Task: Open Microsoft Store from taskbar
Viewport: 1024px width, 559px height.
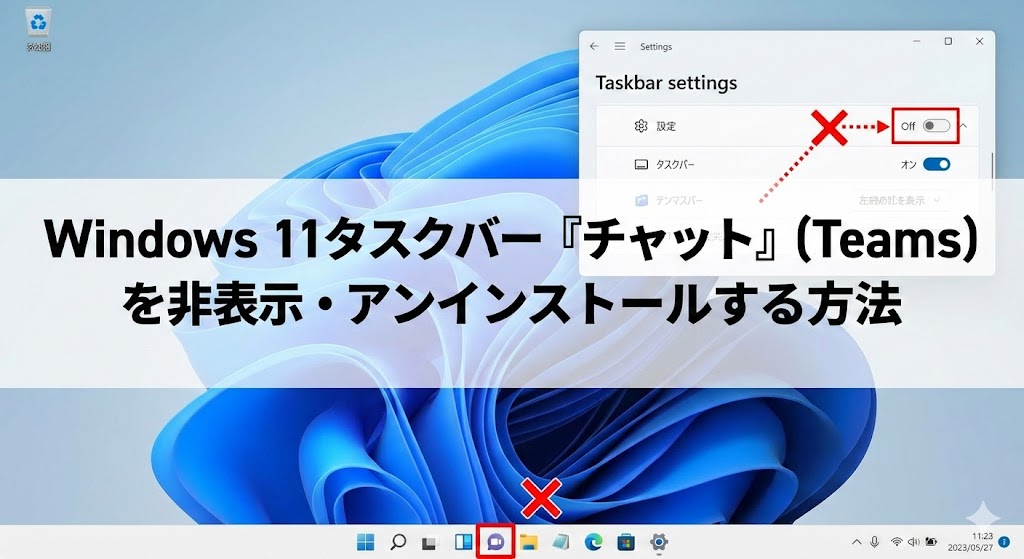Action: (626, 542)
